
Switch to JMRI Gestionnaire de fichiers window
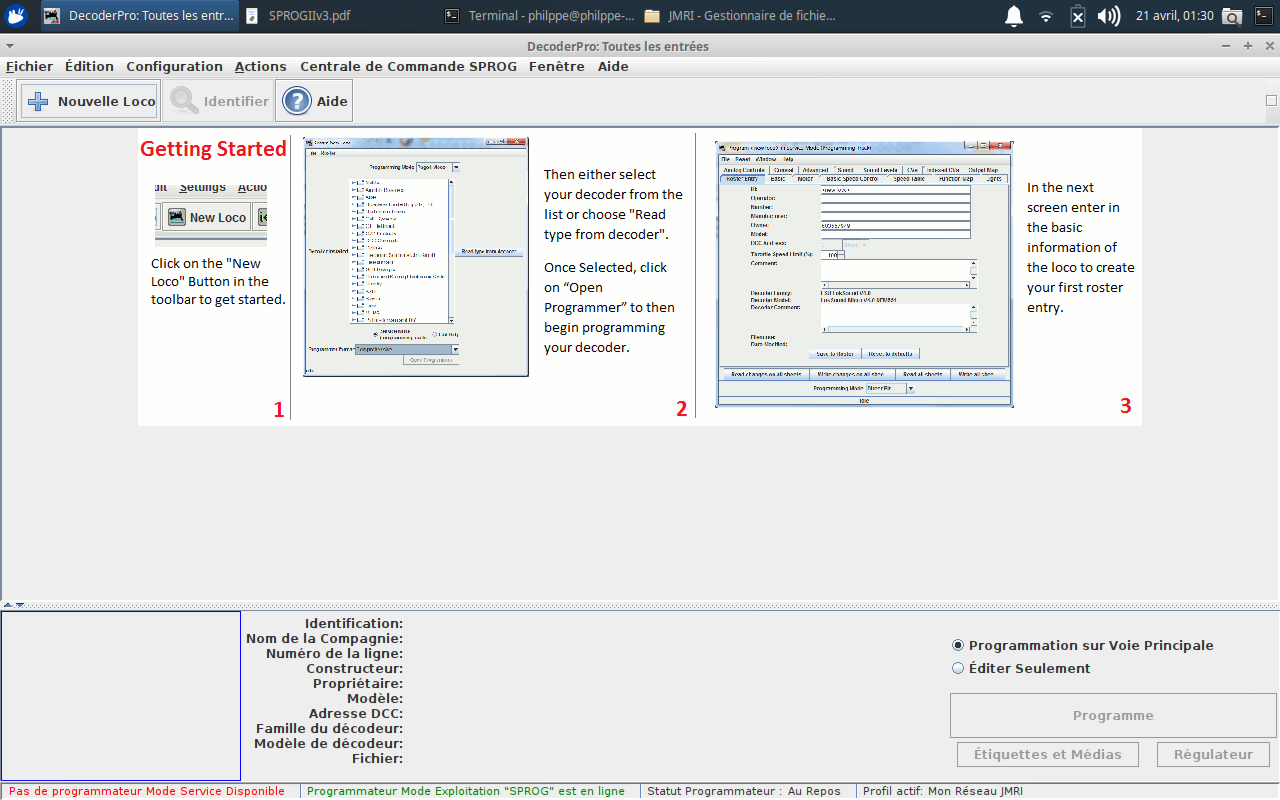(x=740, y=16)
